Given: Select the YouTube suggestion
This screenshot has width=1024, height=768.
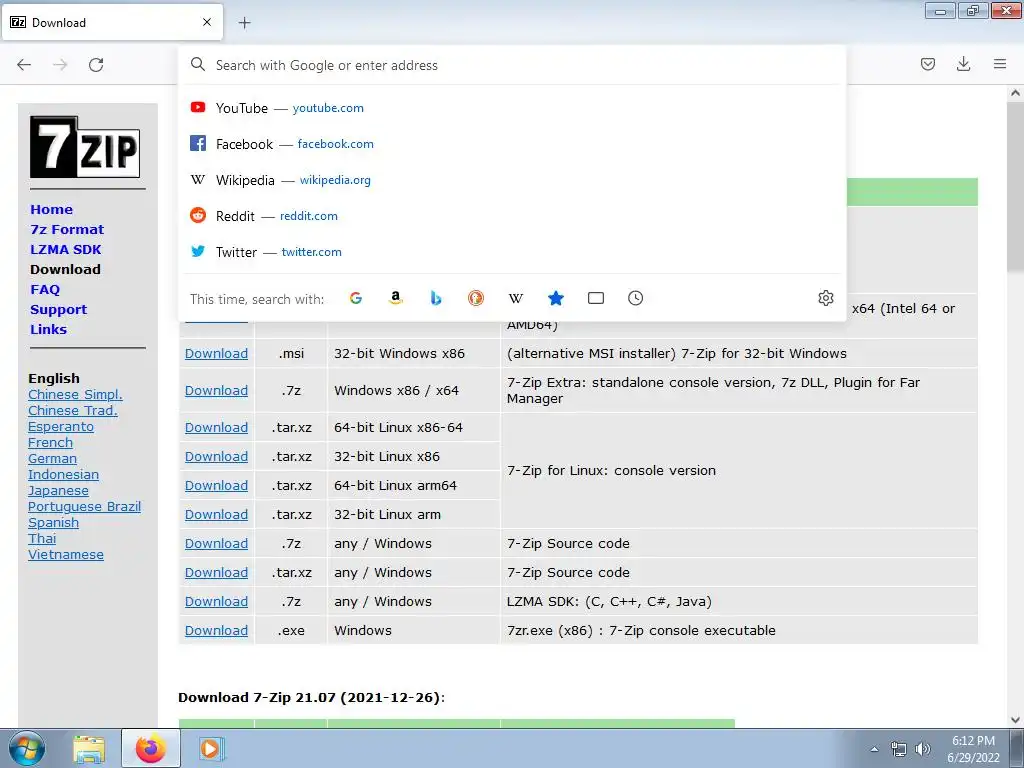Looking at the screenshot, I should click(x=512, y=108).
